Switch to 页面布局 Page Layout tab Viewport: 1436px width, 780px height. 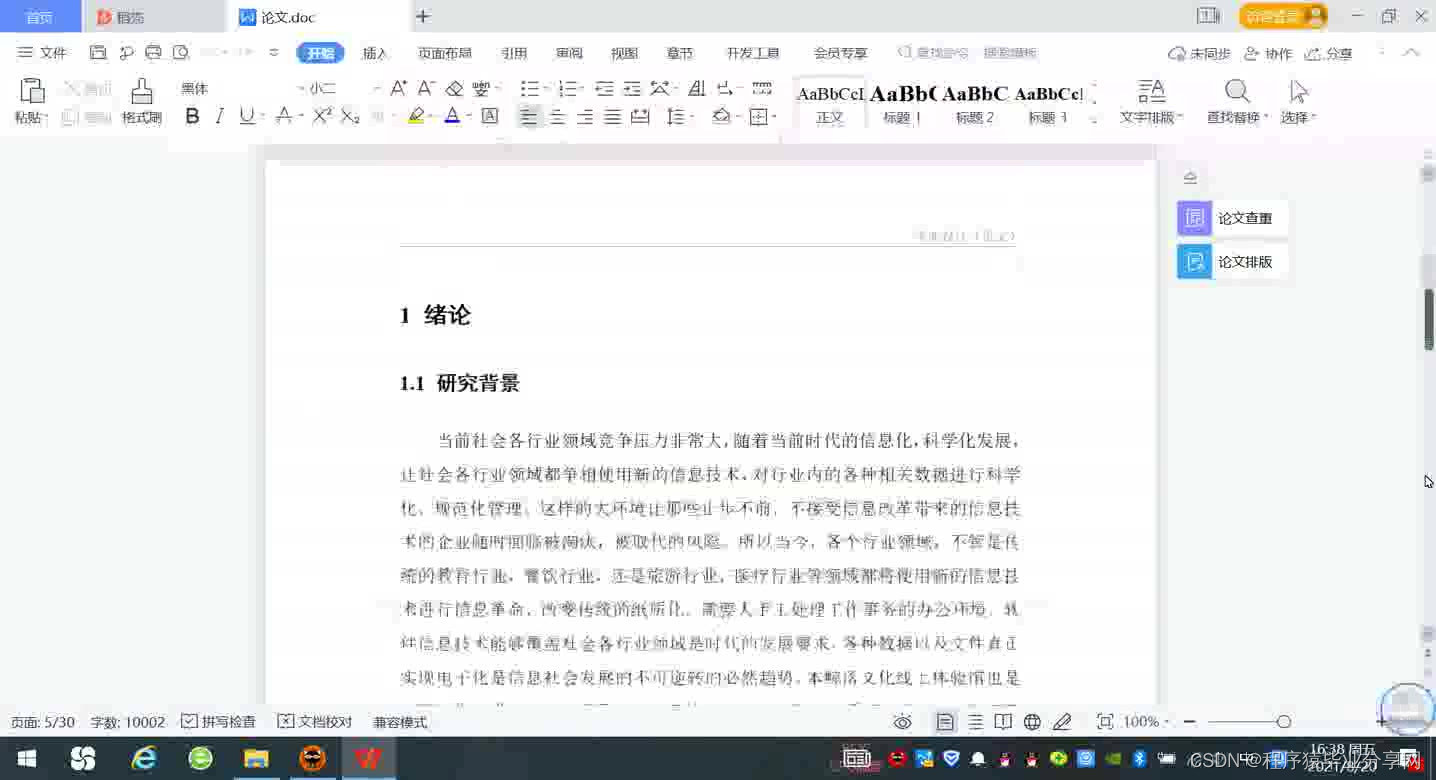tap(444, 53)
